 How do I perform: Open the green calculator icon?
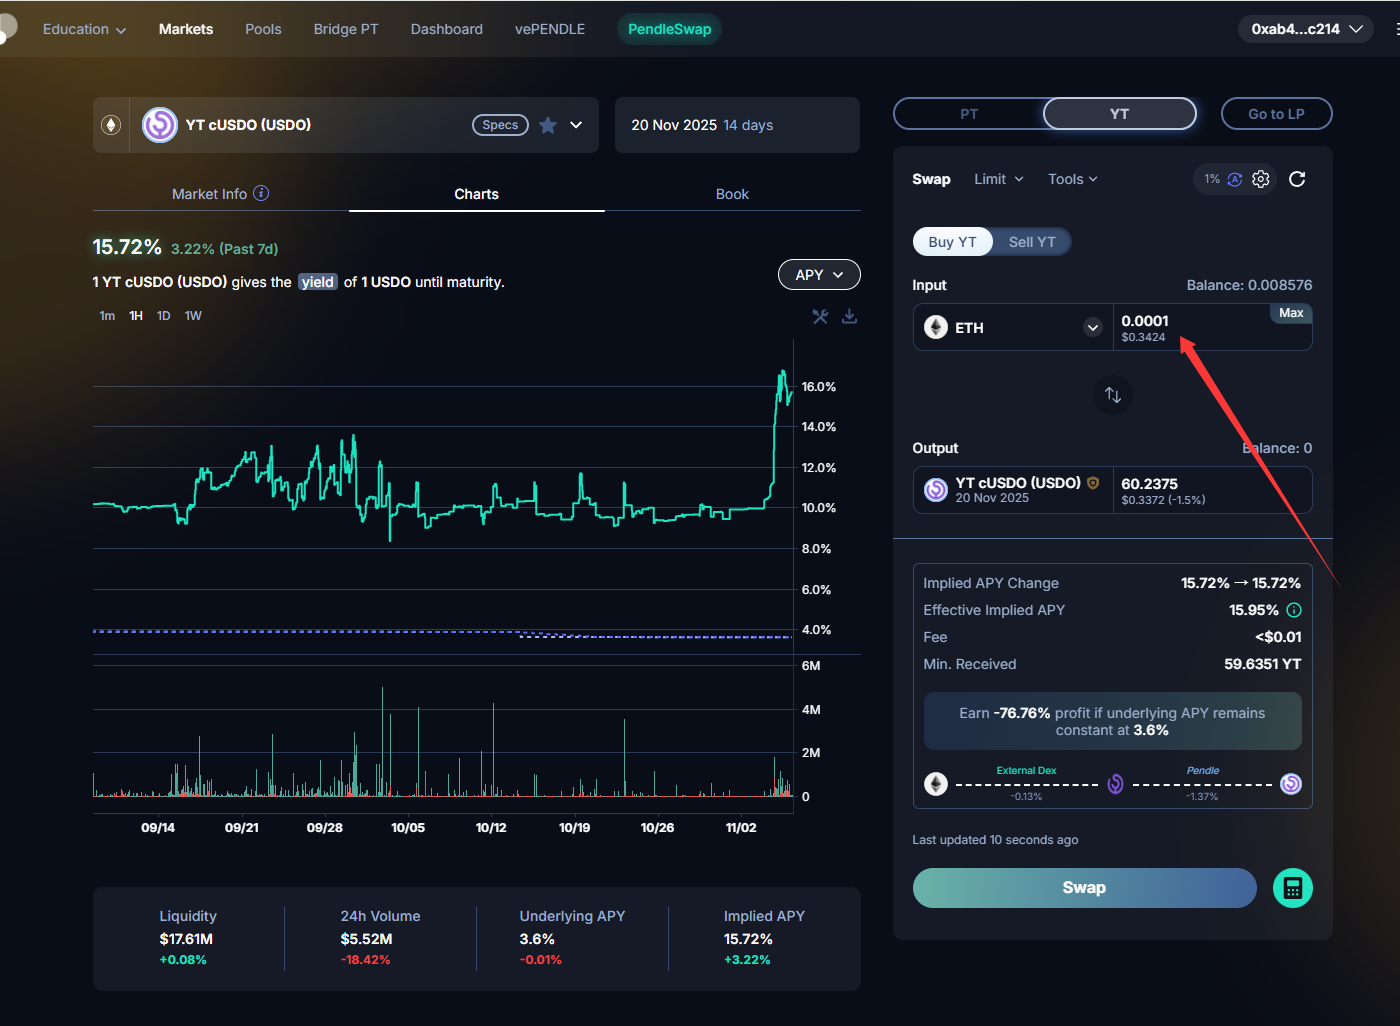click(1292, 888)
